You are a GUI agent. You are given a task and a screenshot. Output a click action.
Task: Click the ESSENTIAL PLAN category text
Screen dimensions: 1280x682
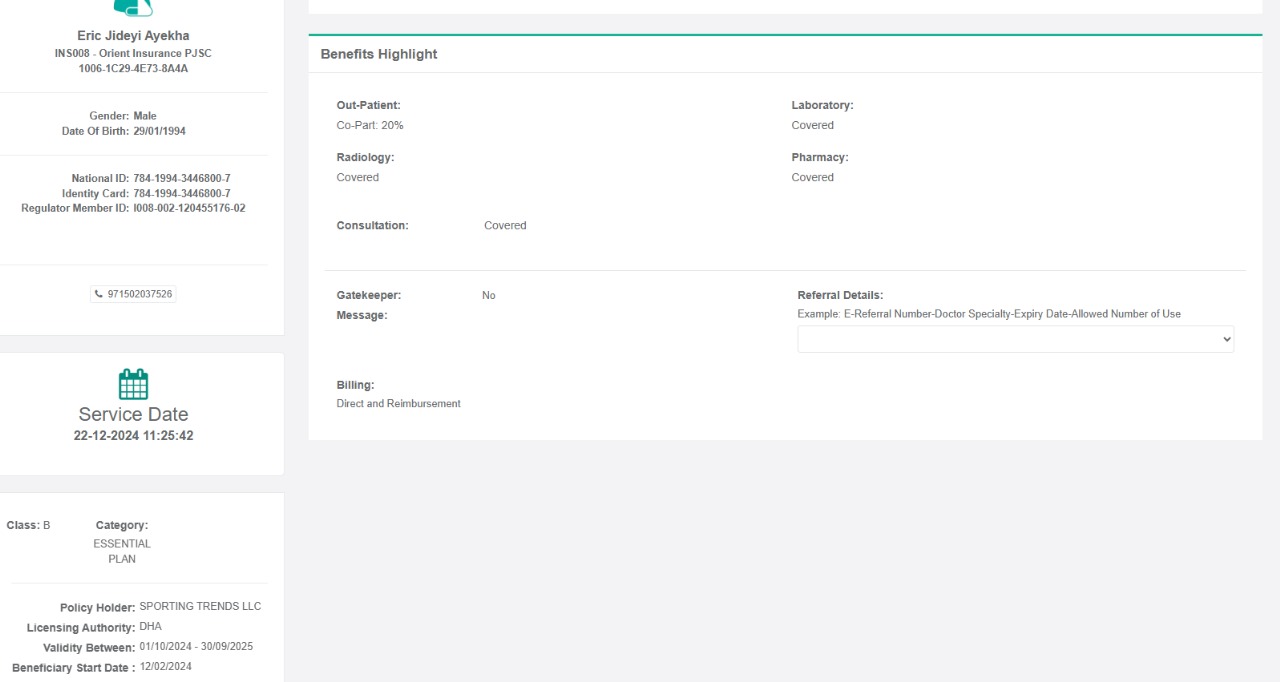[x=122, y=551]
